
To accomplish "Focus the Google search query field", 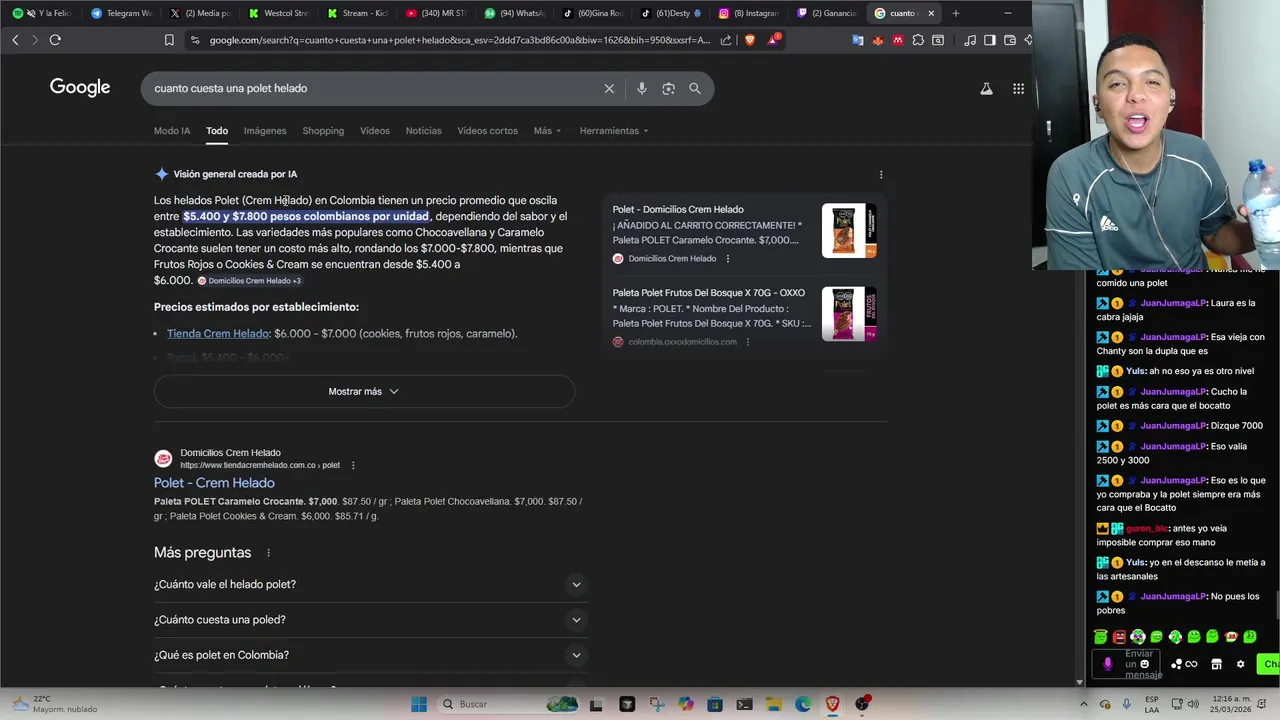I will point(370,88).
